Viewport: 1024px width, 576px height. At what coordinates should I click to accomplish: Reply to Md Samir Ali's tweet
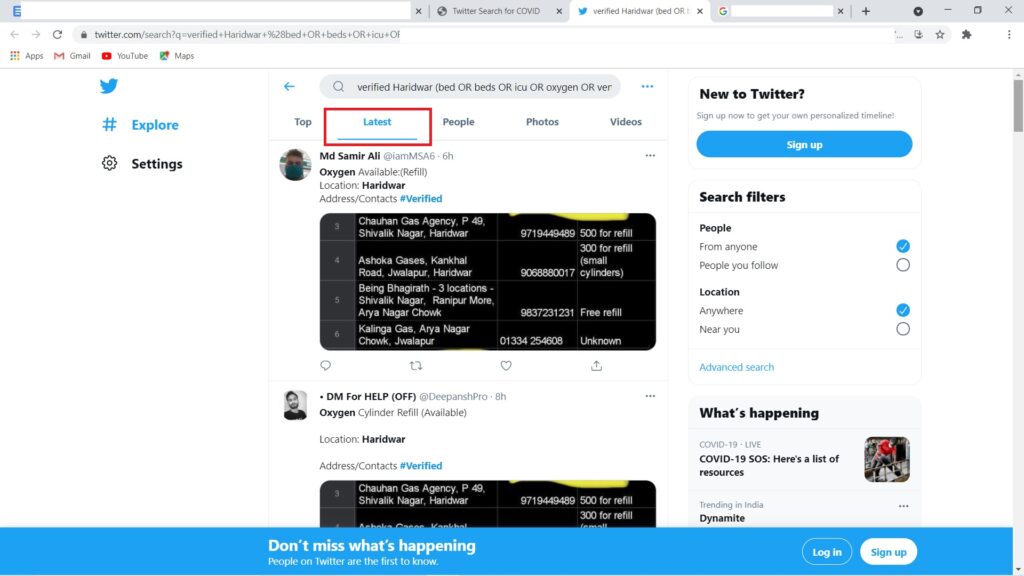(x=325, y=366)
